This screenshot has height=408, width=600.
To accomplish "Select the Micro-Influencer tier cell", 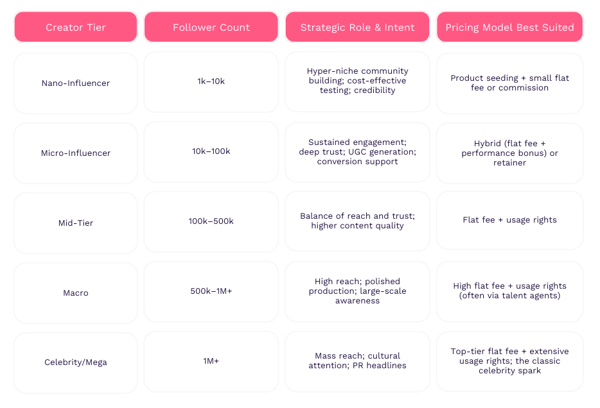I will [x=76, y=152].
